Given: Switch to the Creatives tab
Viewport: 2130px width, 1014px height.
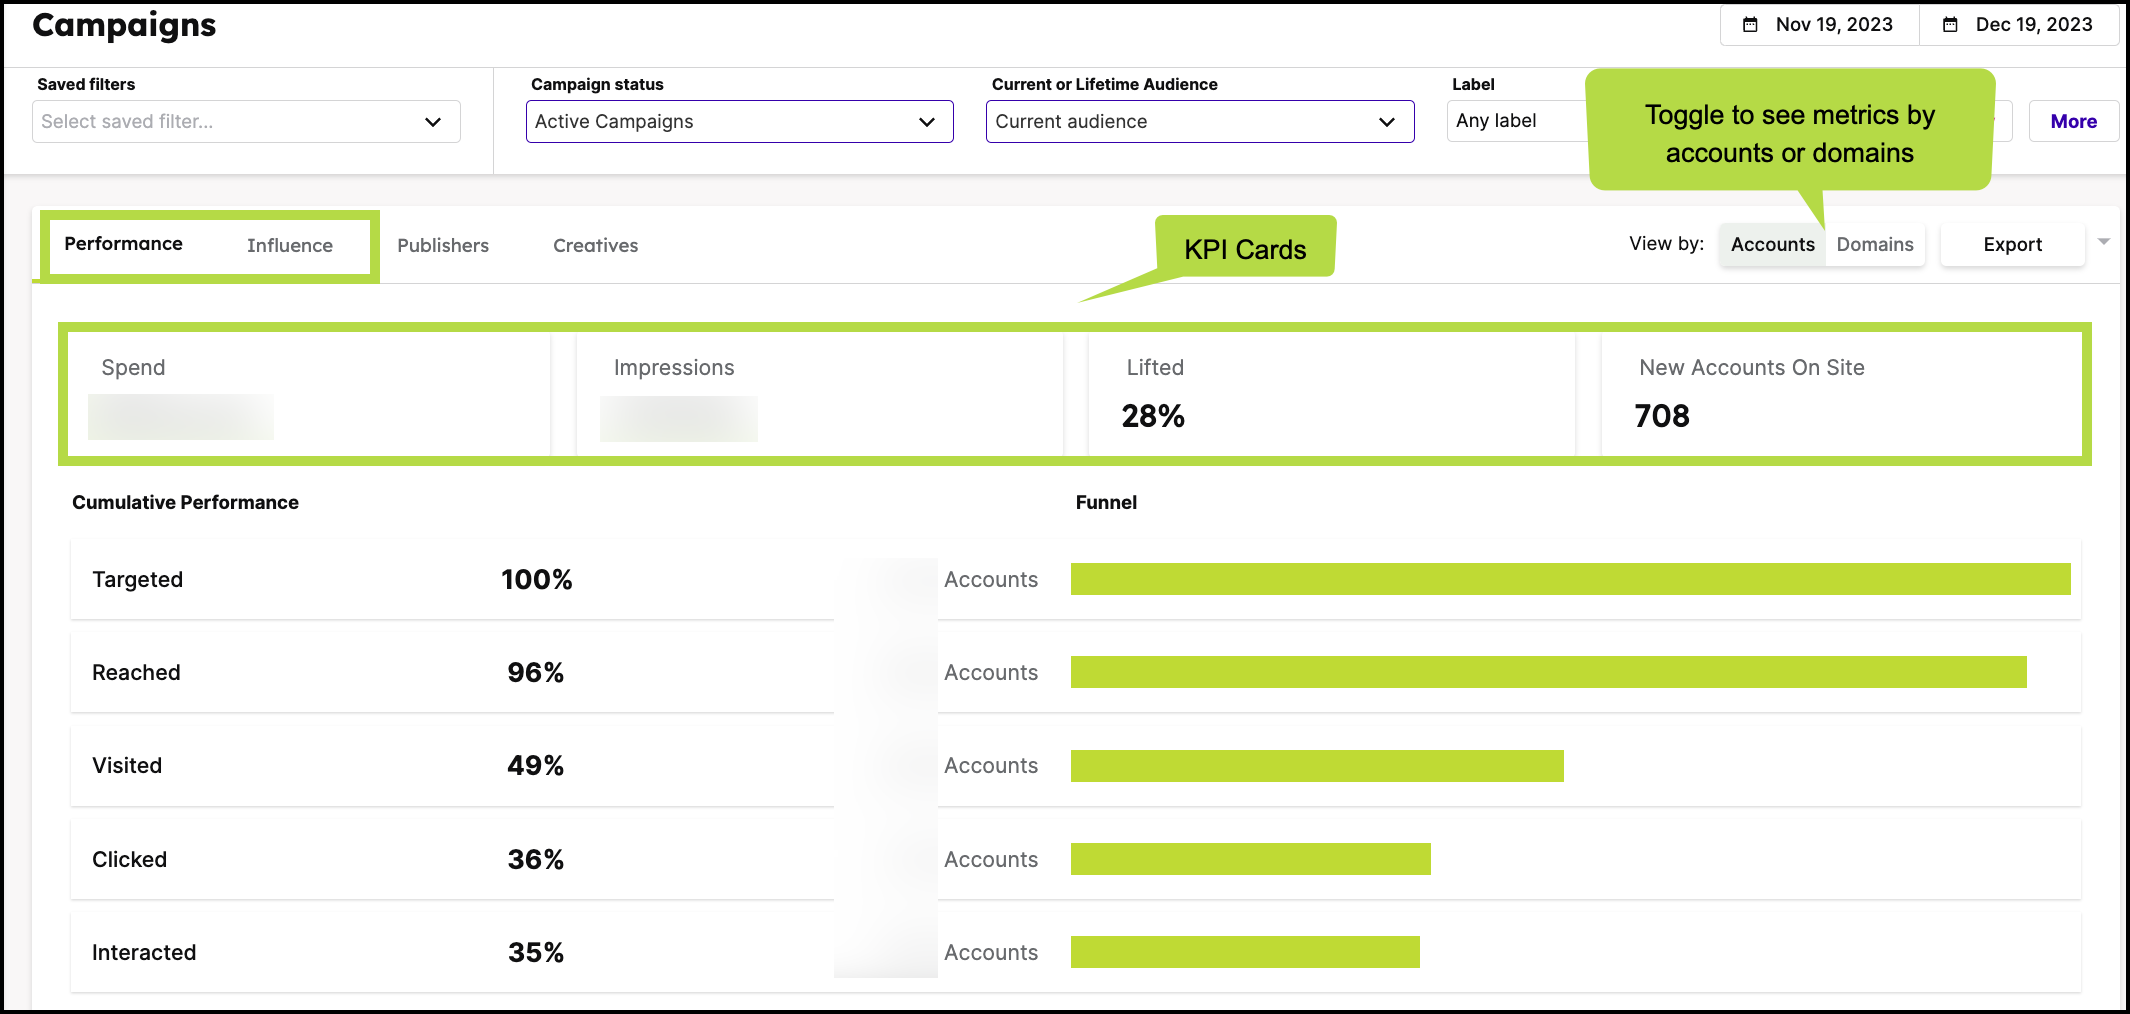Looking at the screenshot, I should (x=595, y=245).
